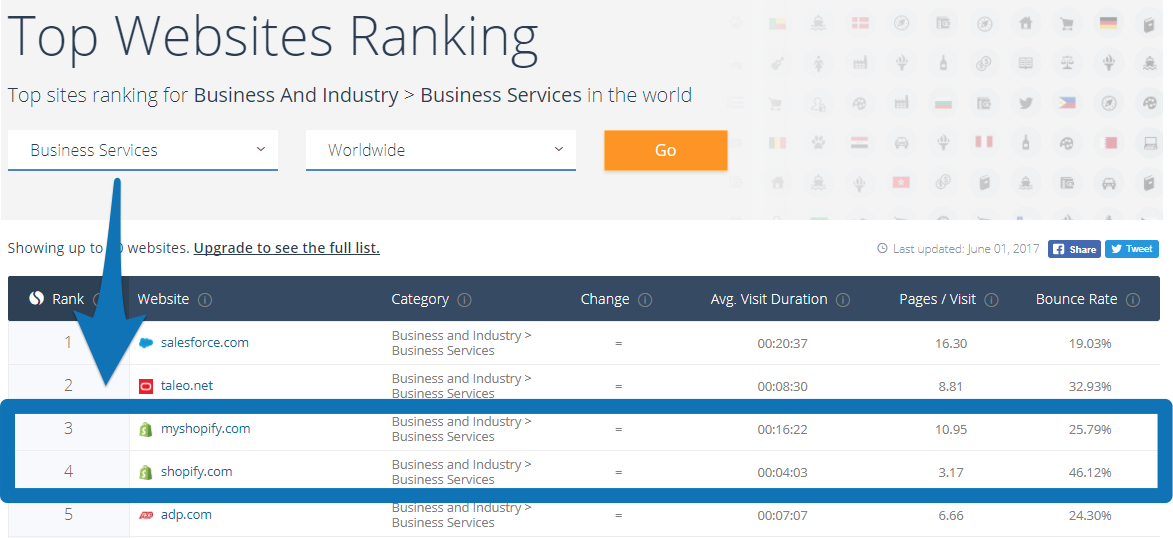
Task: Share the ranking on Facebook
Action: pyautogui.click(x=1074, y=249)
